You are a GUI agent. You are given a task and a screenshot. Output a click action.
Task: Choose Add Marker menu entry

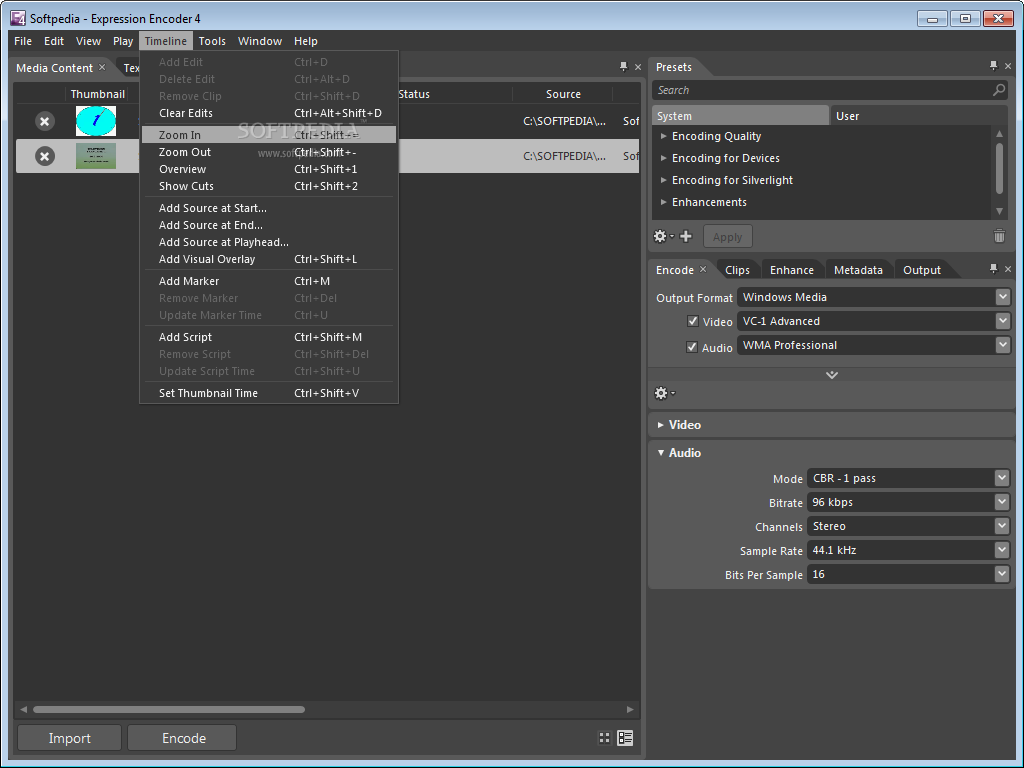pos(268,281)
